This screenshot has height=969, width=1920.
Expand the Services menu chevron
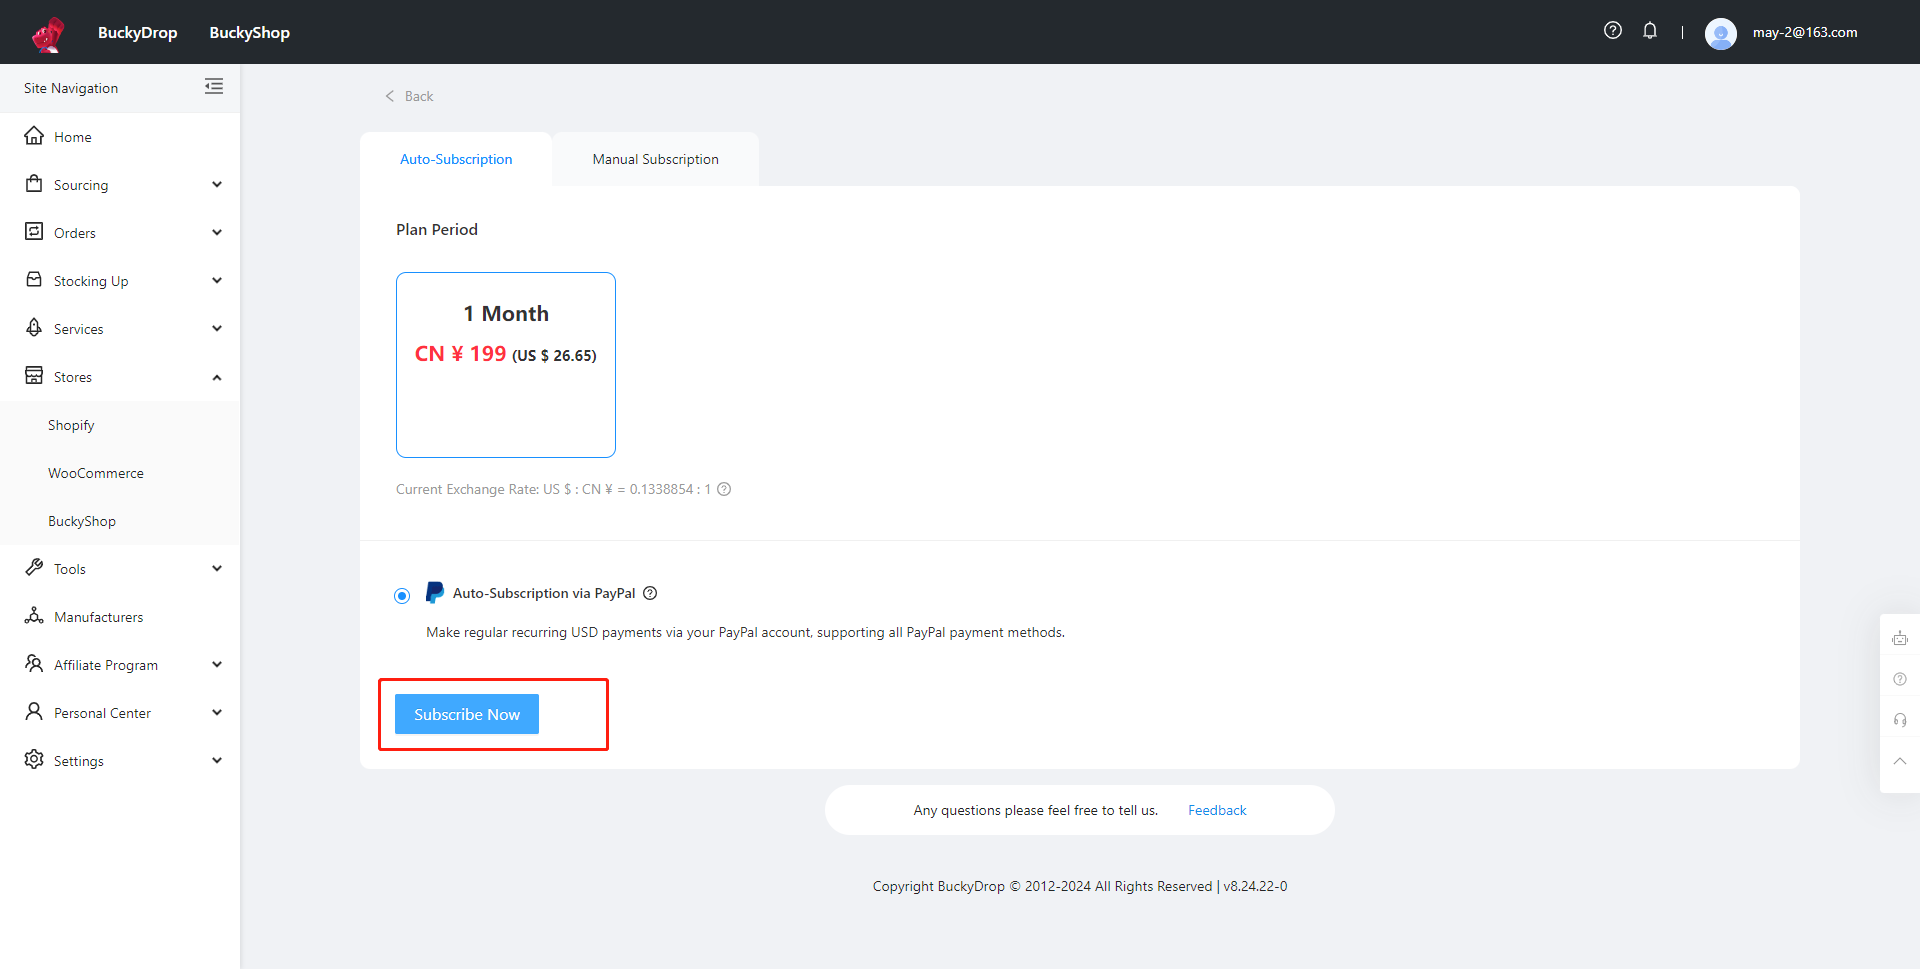coord(217,329)
